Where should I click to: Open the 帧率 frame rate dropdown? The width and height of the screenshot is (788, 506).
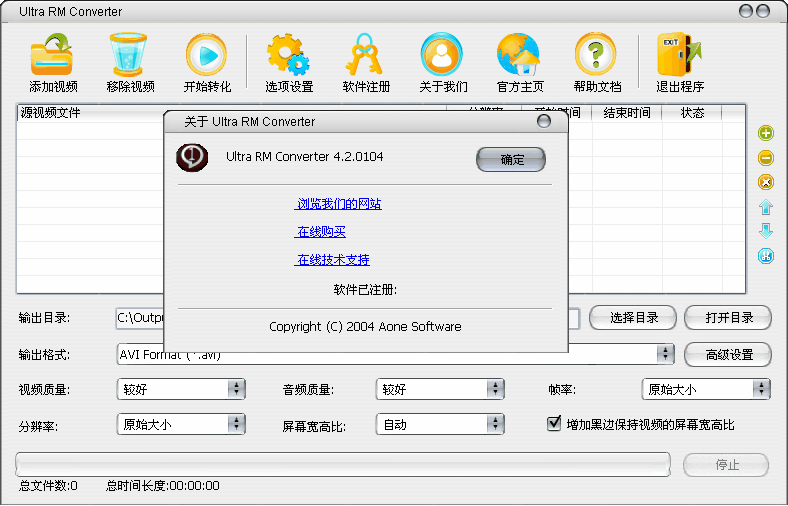tap(762, 389)
